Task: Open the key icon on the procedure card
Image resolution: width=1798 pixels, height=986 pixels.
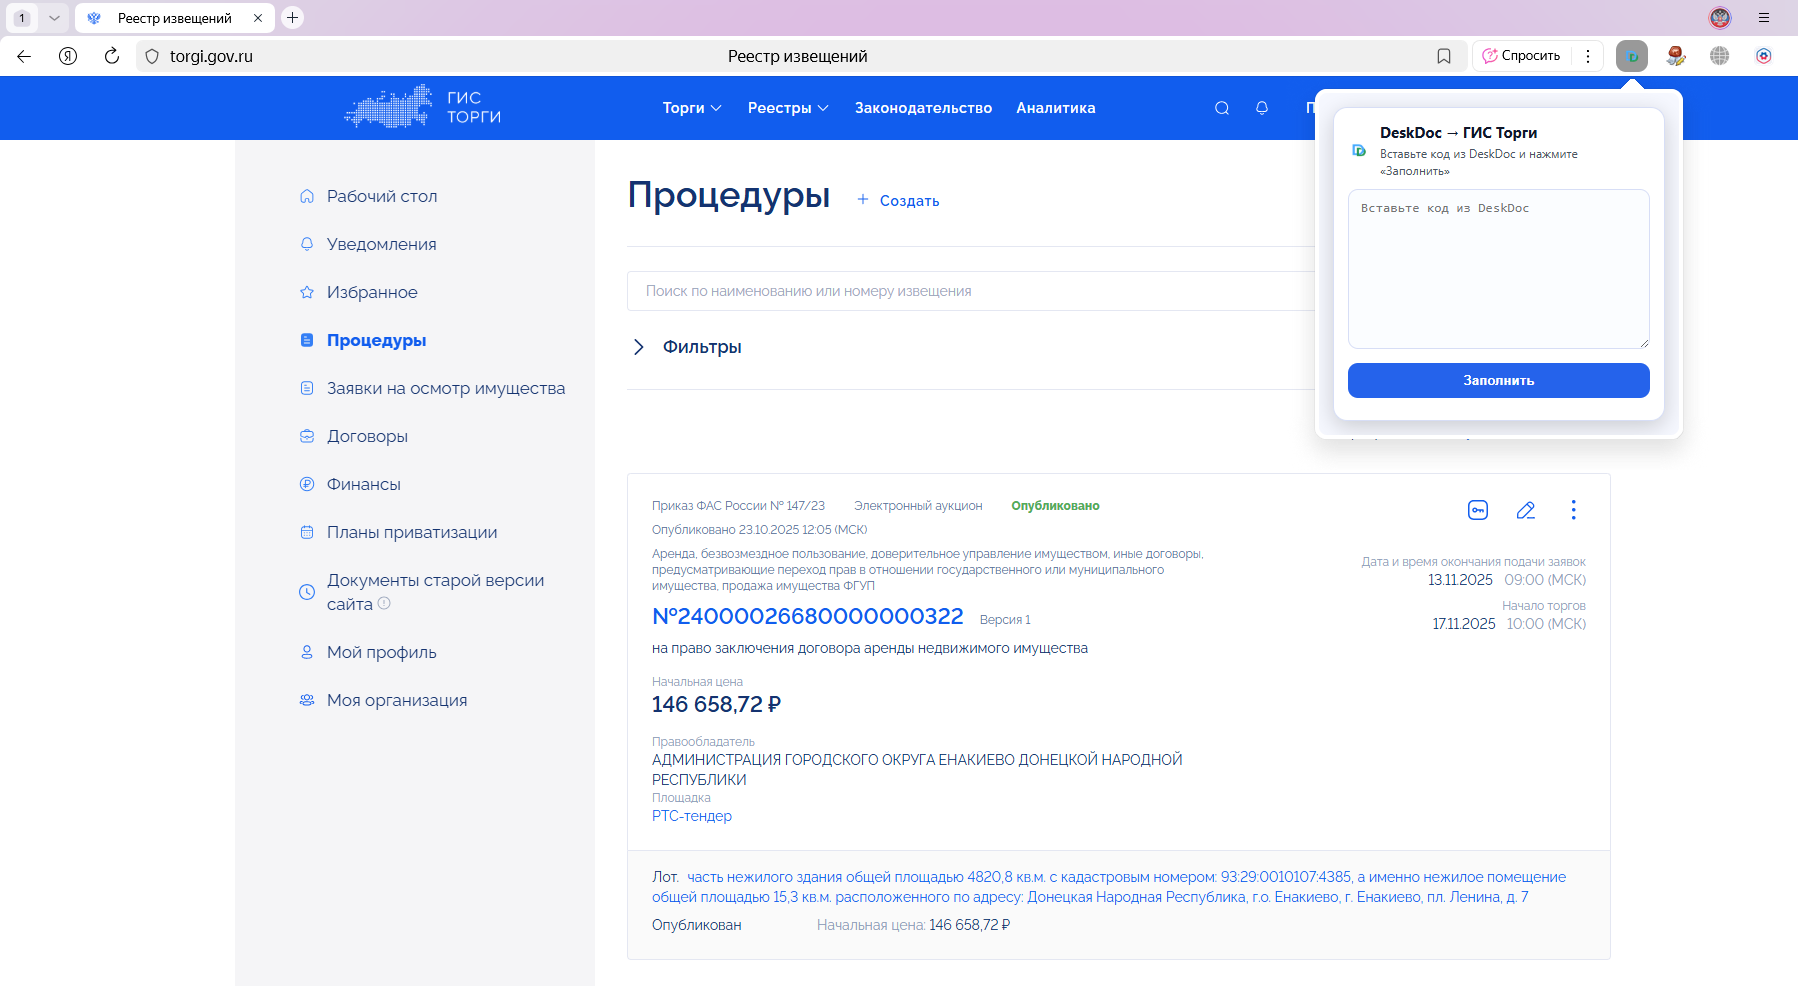Action: pyautogui.click(x=1478, y=510)
